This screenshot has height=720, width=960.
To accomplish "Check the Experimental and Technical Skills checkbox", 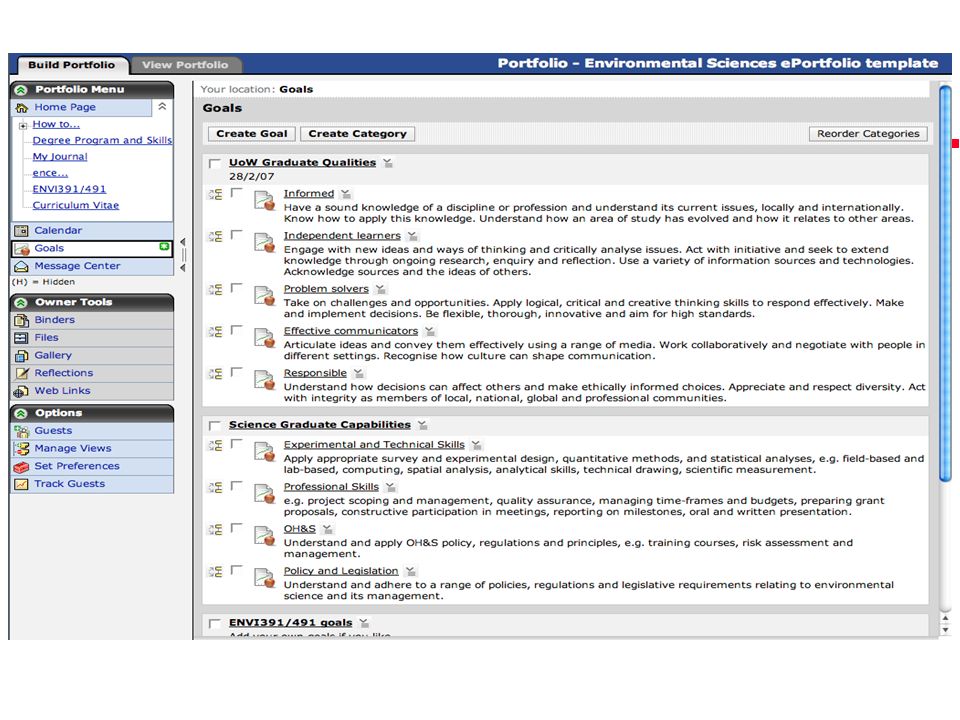I will click(236, 444).
